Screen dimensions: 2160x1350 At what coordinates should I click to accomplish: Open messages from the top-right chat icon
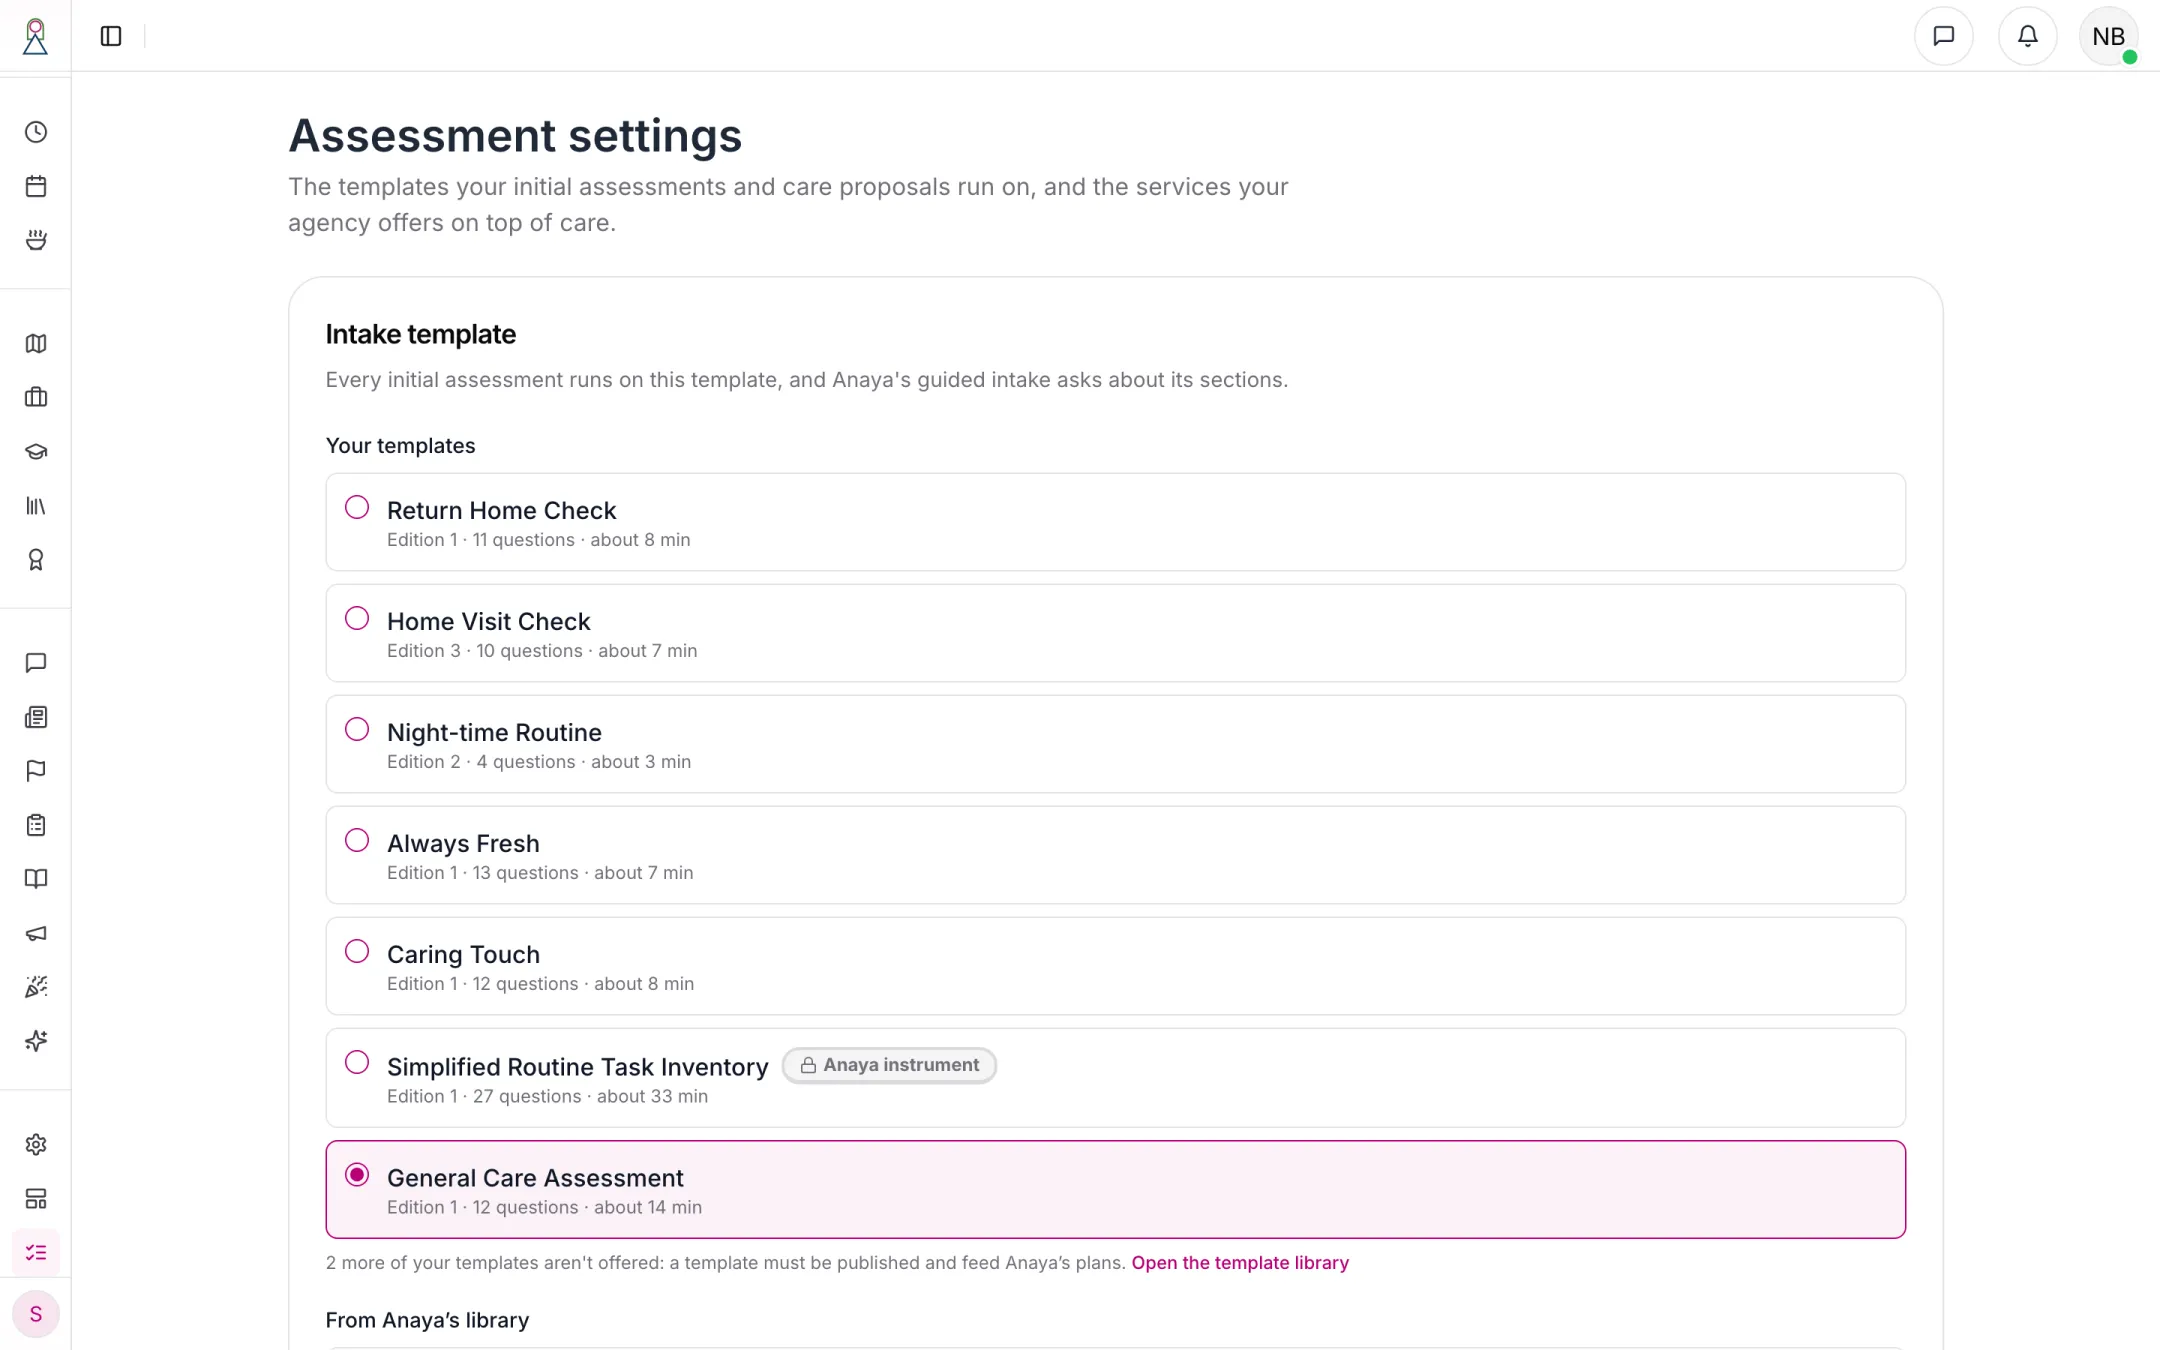[1943, 36]
